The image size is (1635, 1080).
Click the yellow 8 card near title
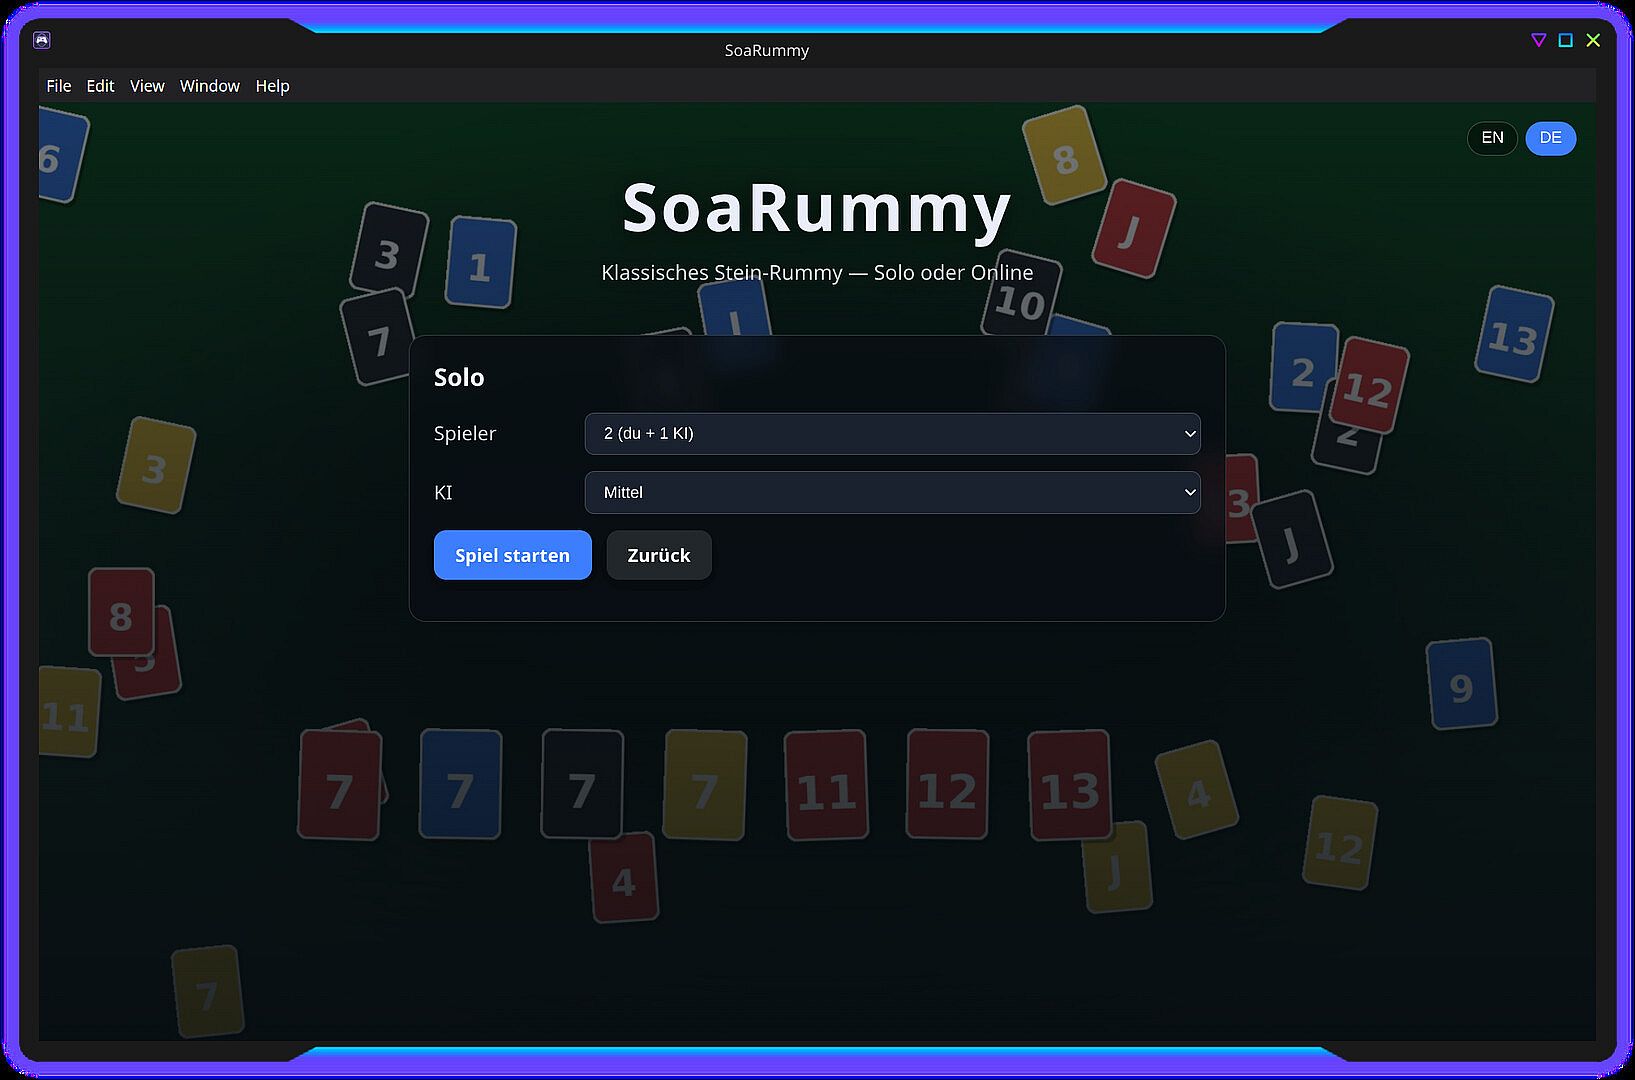(x=1064, y=155)
